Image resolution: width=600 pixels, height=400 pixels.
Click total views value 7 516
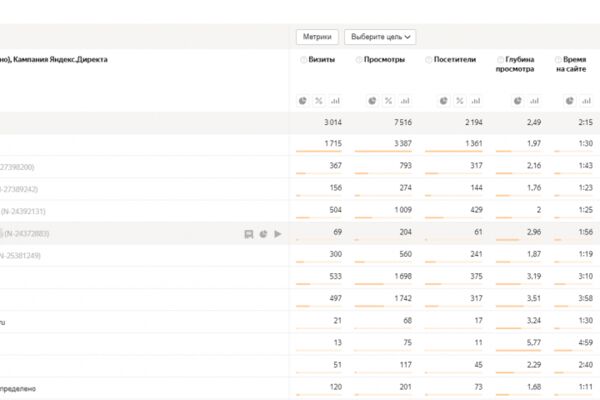click(403, 122)
